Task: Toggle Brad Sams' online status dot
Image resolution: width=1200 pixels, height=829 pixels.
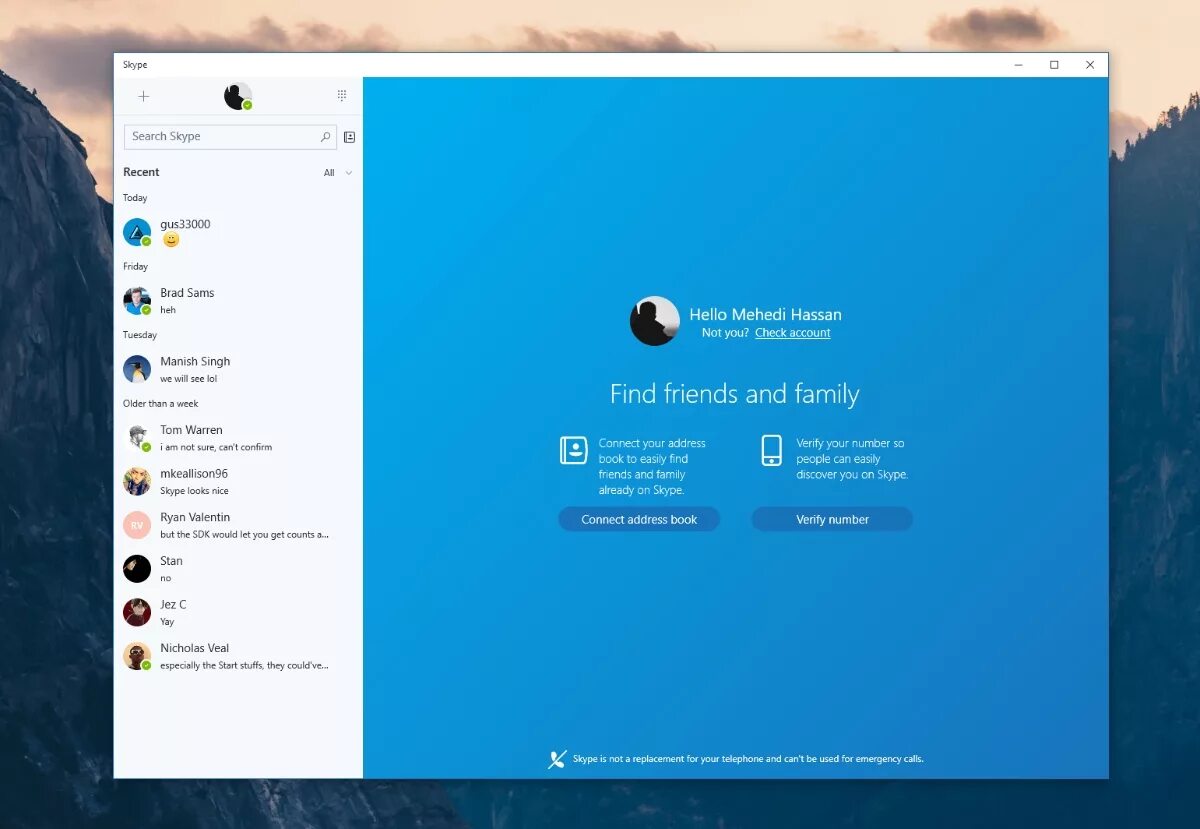Action: click(x=147, y=311)
